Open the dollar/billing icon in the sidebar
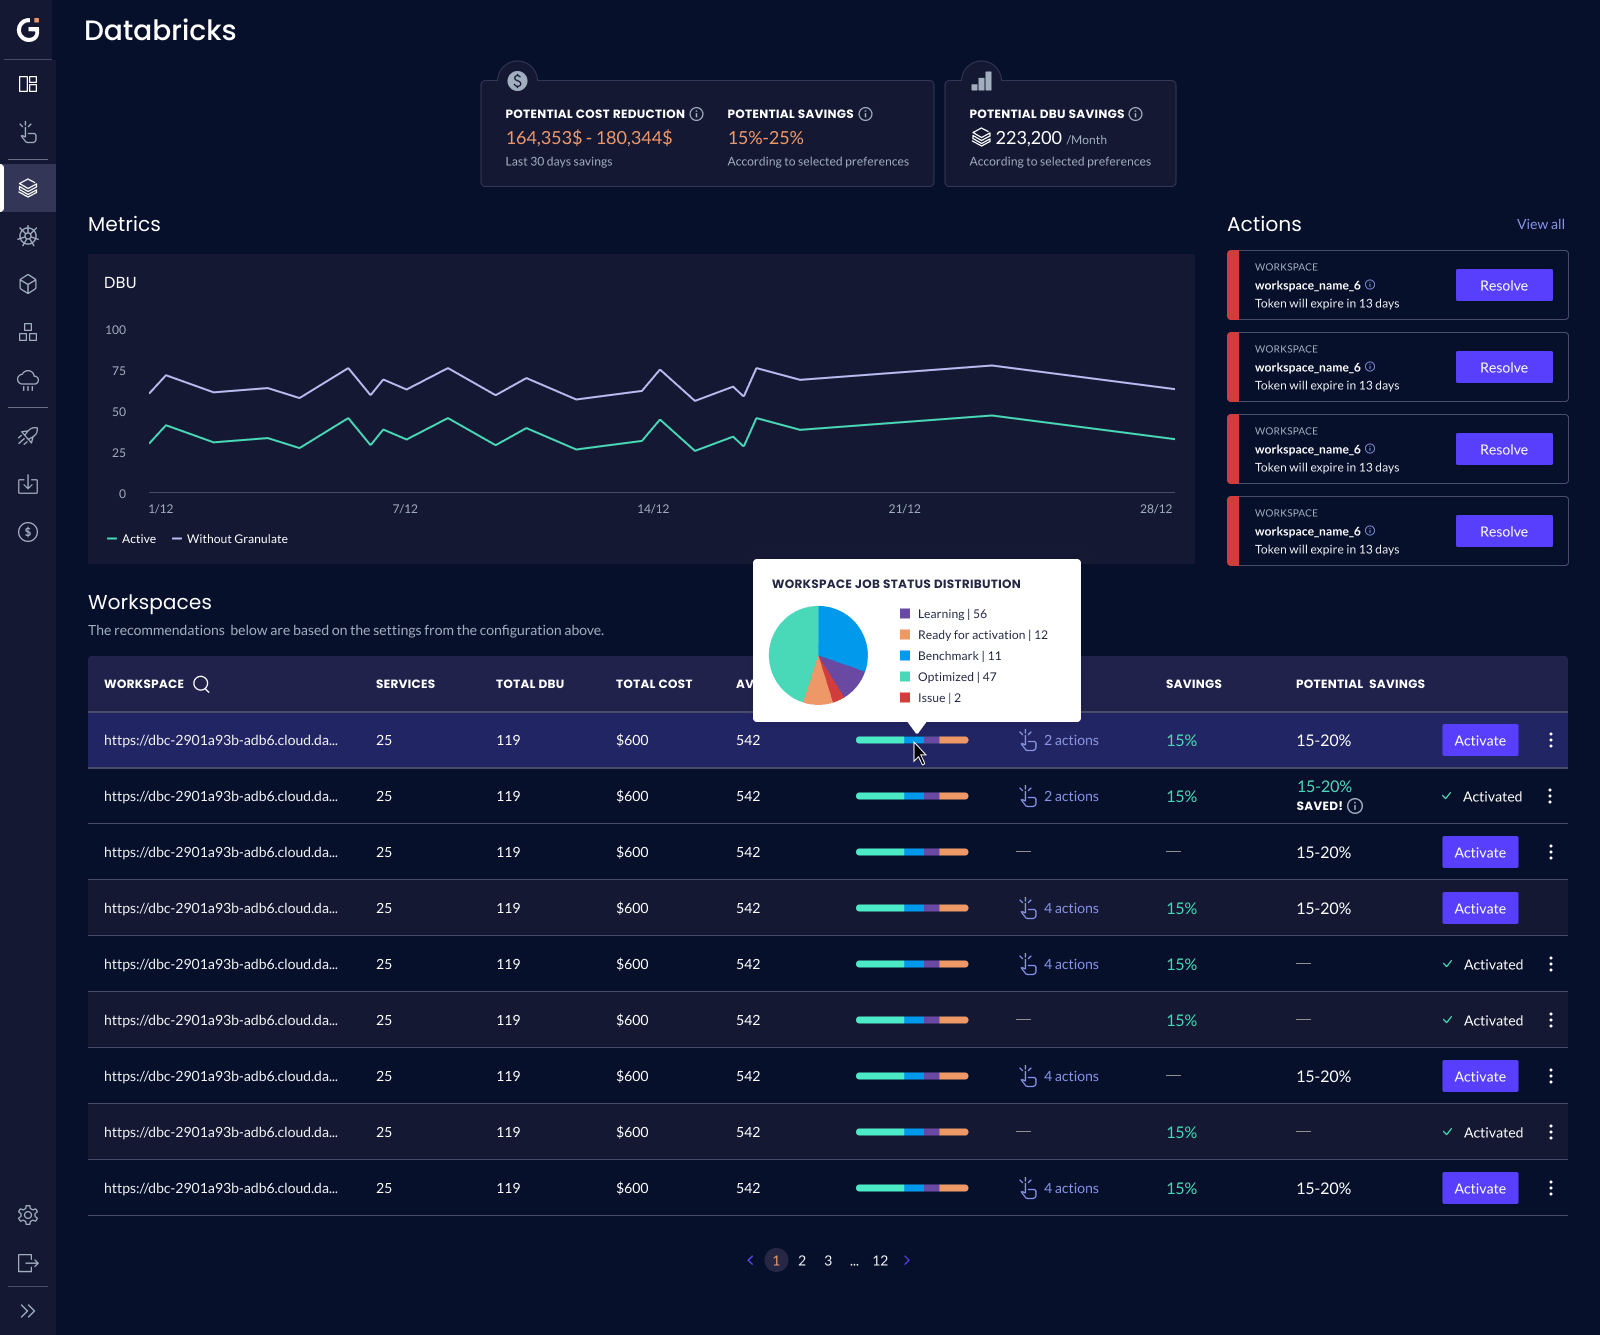This screenshot has height=1335, width=1600. tap(28, 532)
